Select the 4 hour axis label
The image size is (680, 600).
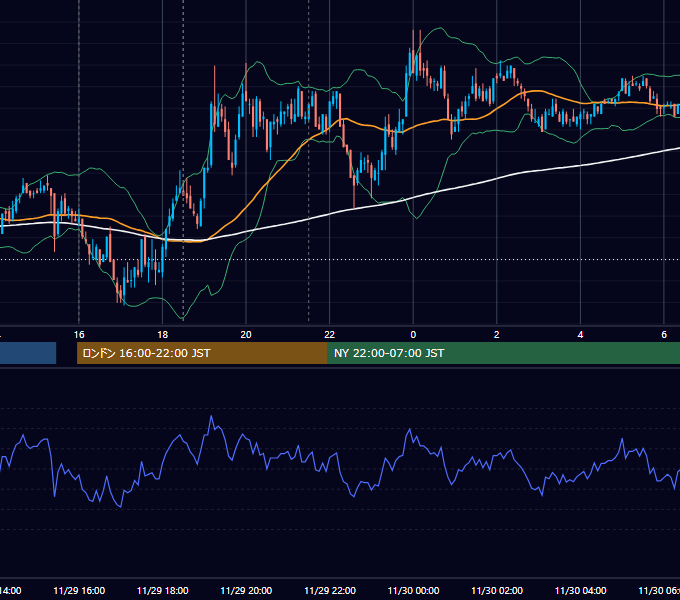click(x=580, y=335)
